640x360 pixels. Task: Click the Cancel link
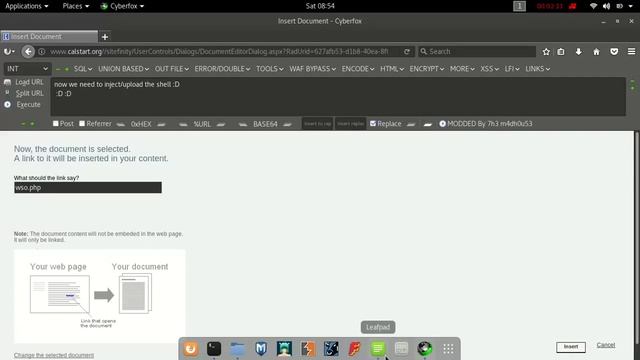(x=606, y=345)
